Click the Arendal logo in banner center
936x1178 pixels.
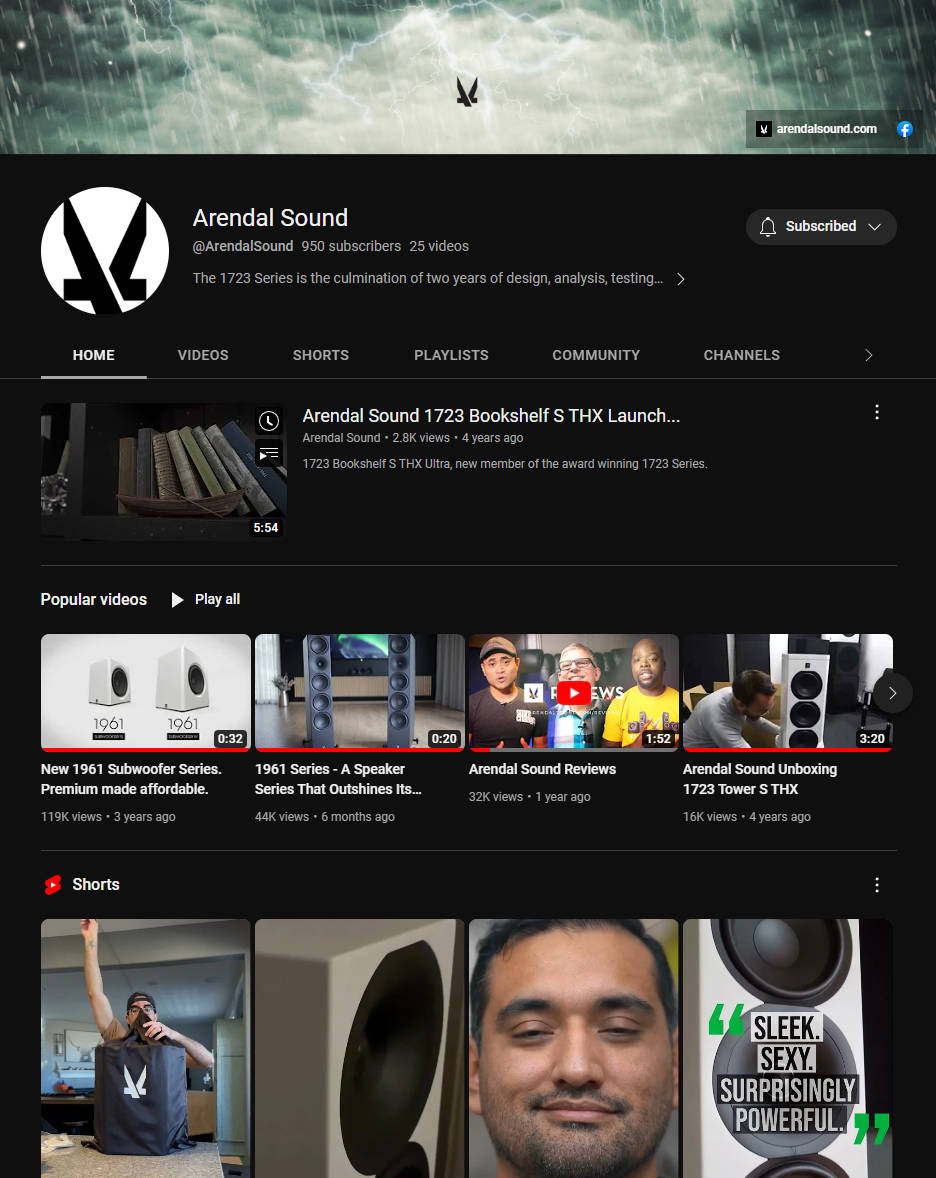tap(467, 92)
